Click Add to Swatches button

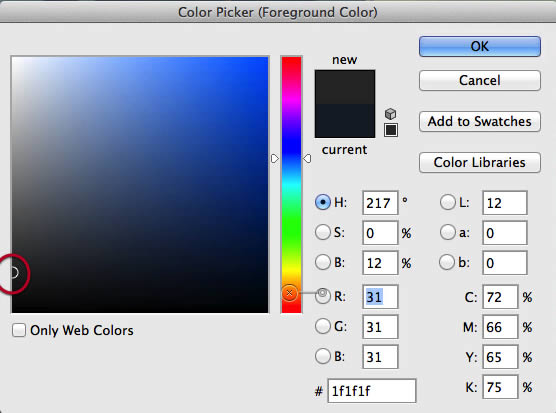480,122
